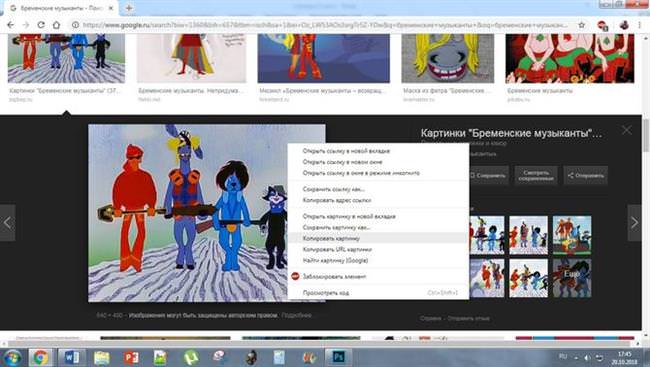
Task: Reload the page with the Refresh icon
Action: [41, 25]
